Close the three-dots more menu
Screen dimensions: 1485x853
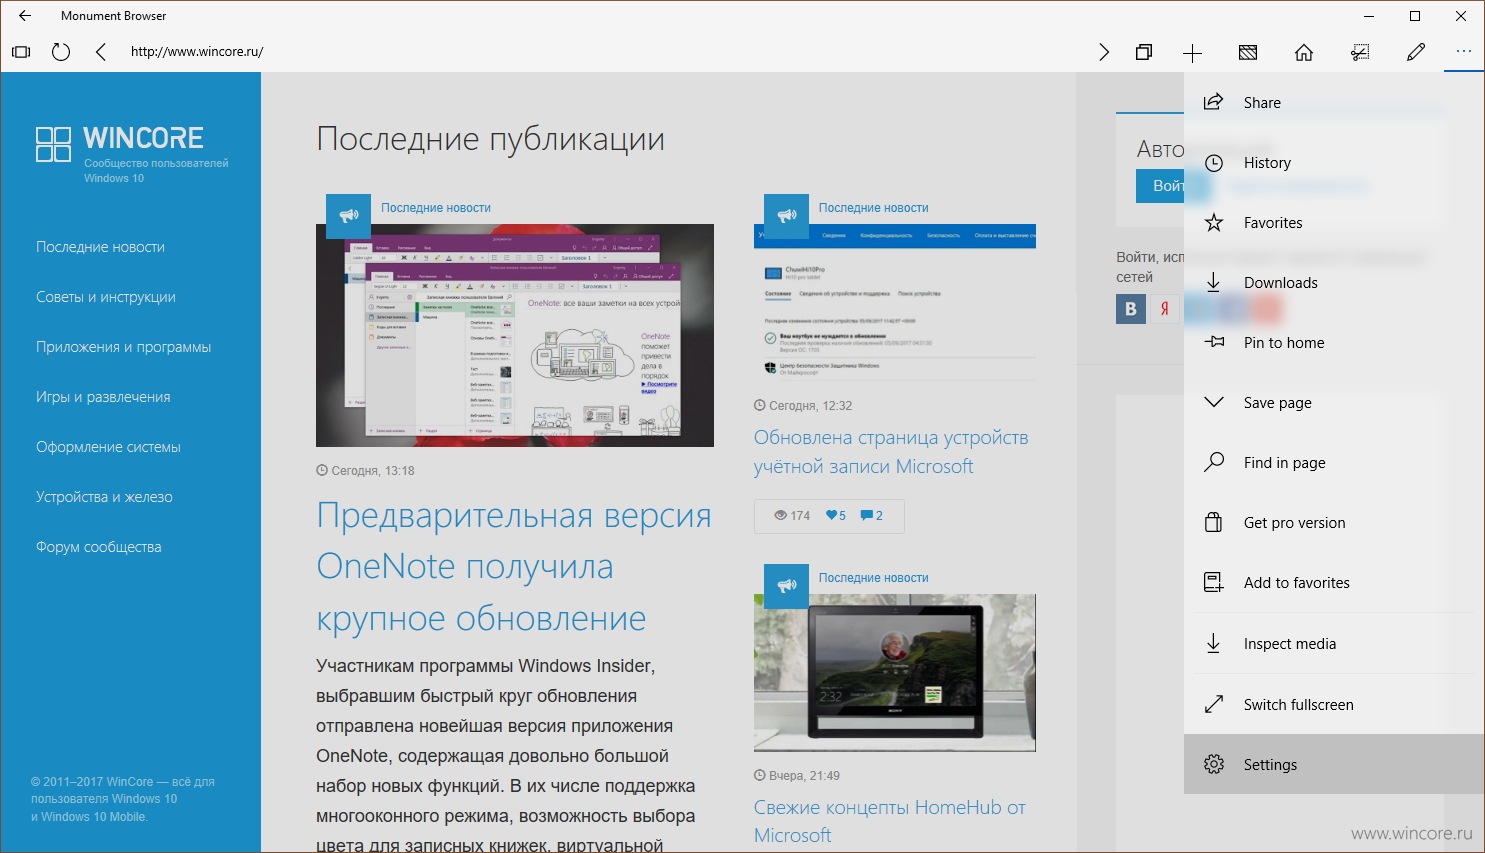click(1464, 51)
